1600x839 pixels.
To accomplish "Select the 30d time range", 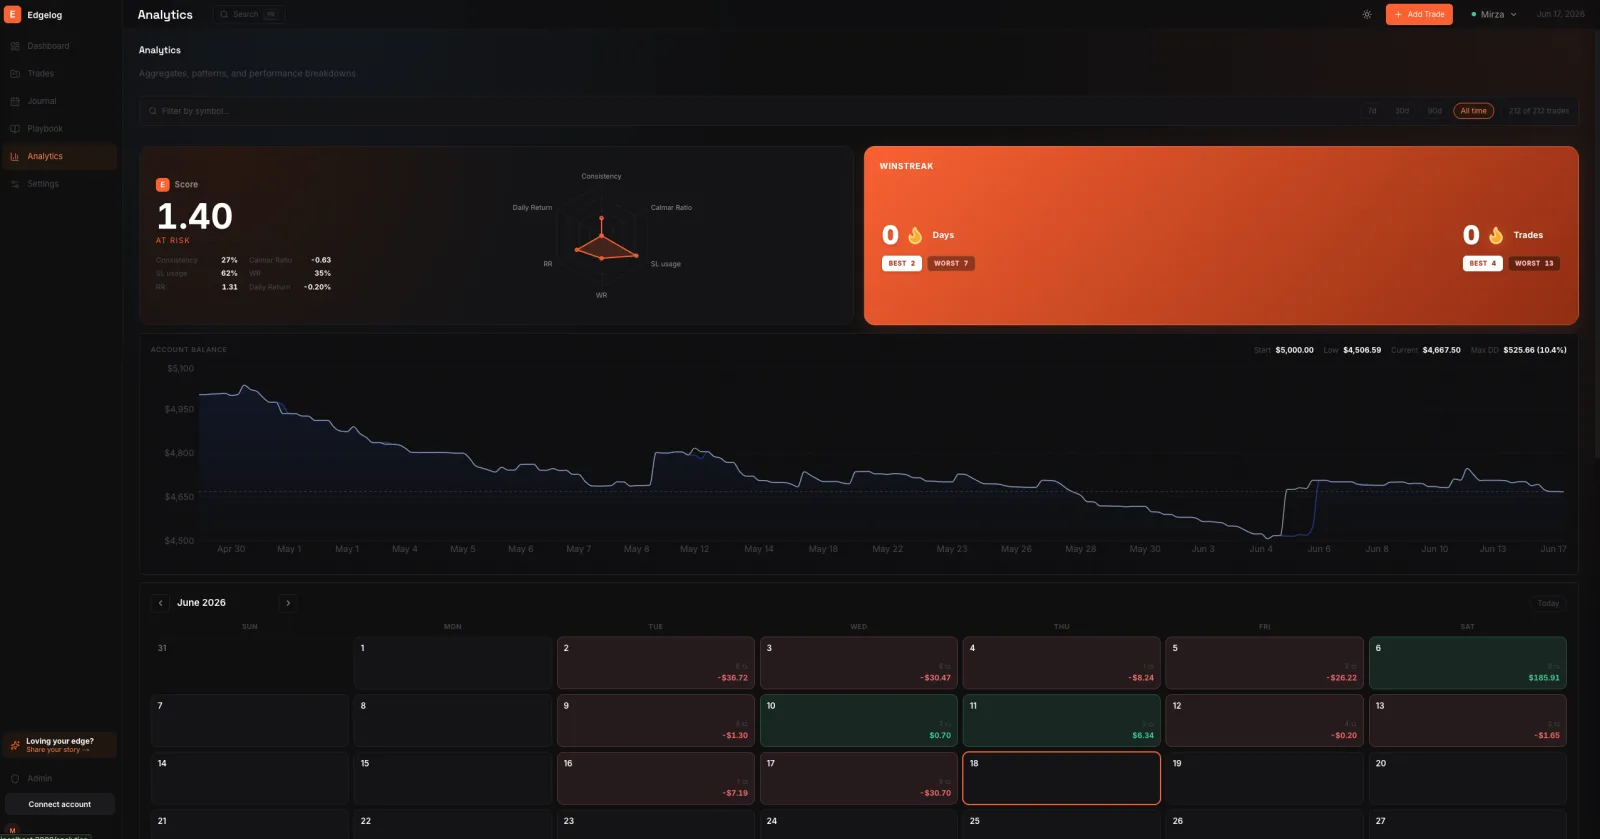I will pyautogui.click(x=1402, y=111).
